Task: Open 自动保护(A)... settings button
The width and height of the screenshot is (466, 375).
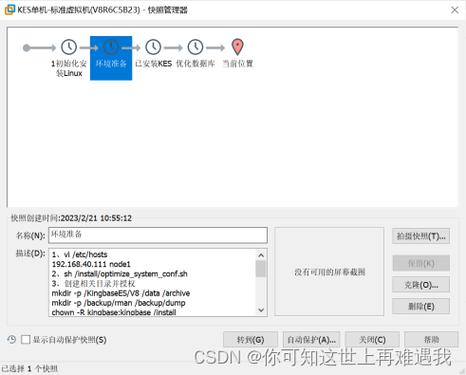Action: (x=311, y=340)
